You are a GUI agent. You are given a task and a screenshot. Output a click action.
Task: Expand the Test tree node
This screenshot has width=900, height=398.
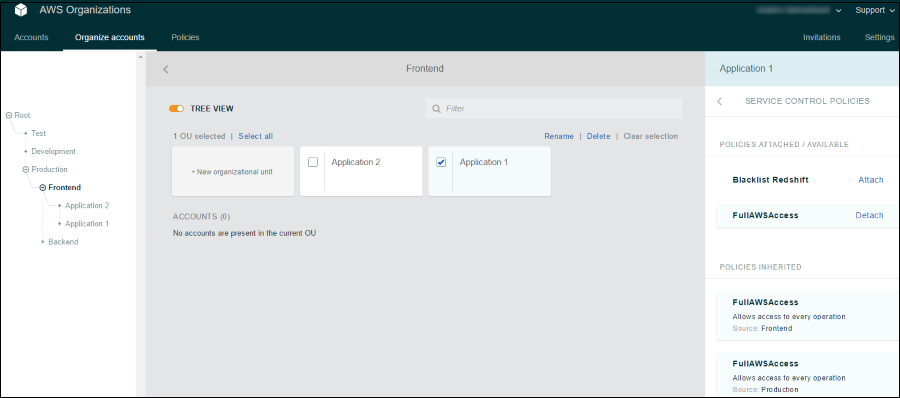pos(26,133)
